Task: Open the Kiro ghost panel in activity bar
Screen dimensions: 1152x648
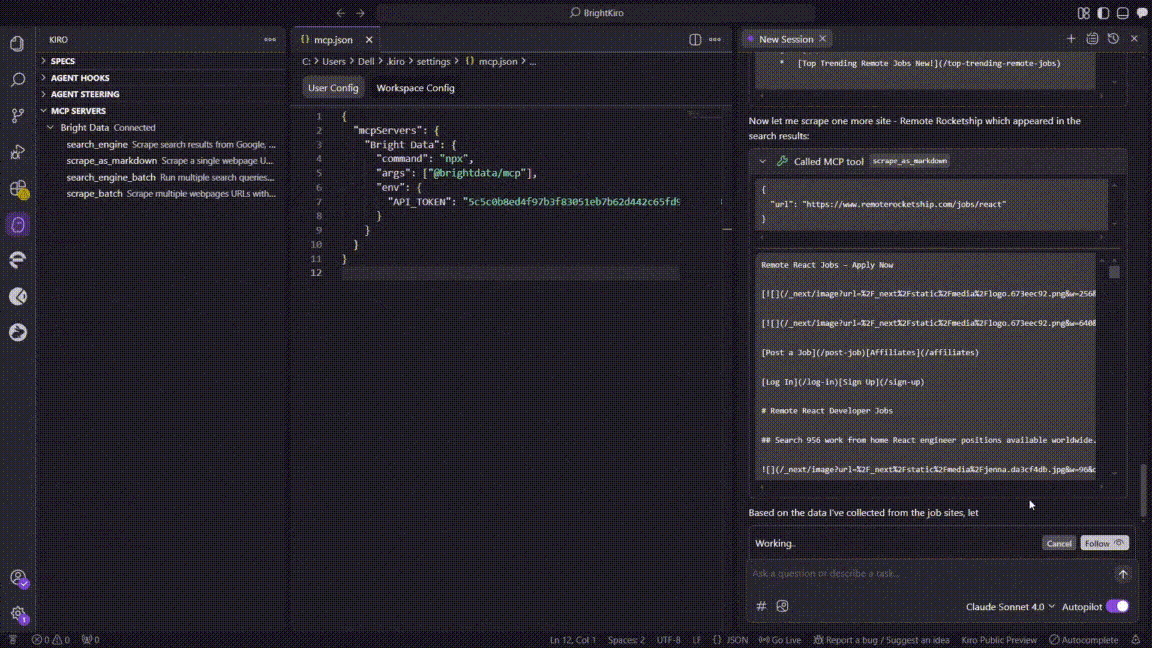Action: point(17,224)
